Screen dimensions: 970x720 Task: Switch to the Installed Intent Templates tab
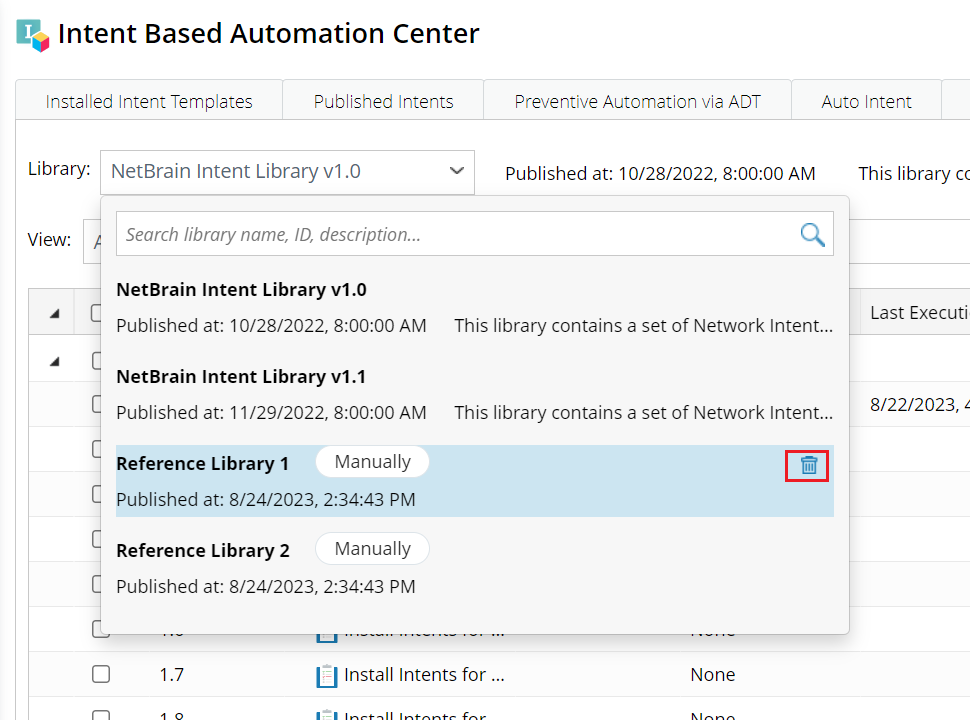click(149, 101)
